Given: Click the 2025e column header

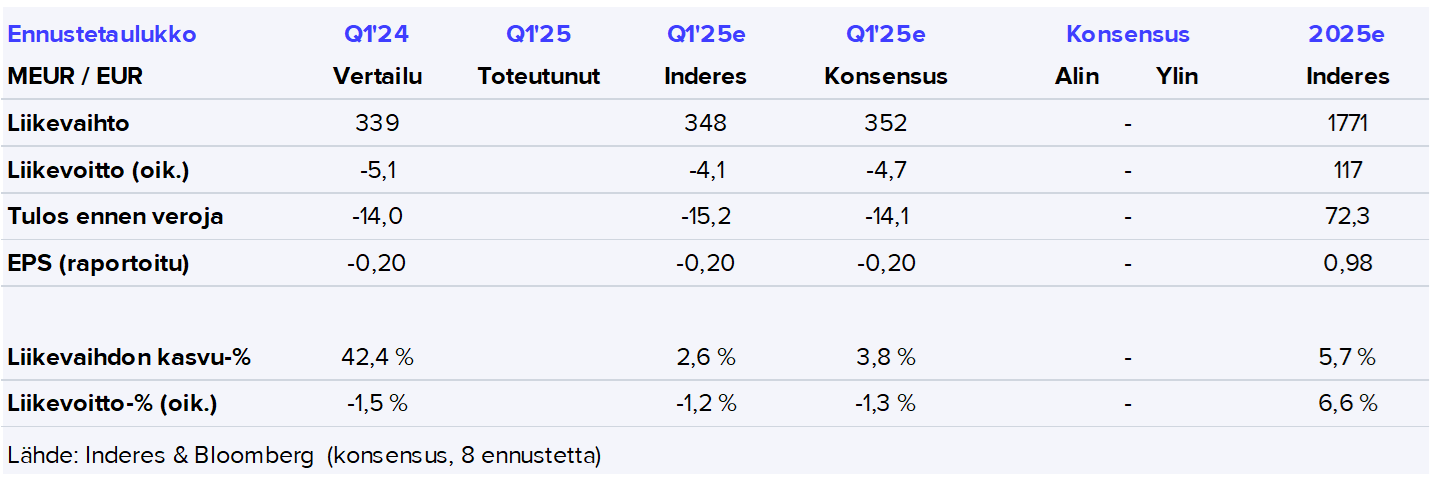Looking at the screenshot, I should click(x=1347, y=34).
